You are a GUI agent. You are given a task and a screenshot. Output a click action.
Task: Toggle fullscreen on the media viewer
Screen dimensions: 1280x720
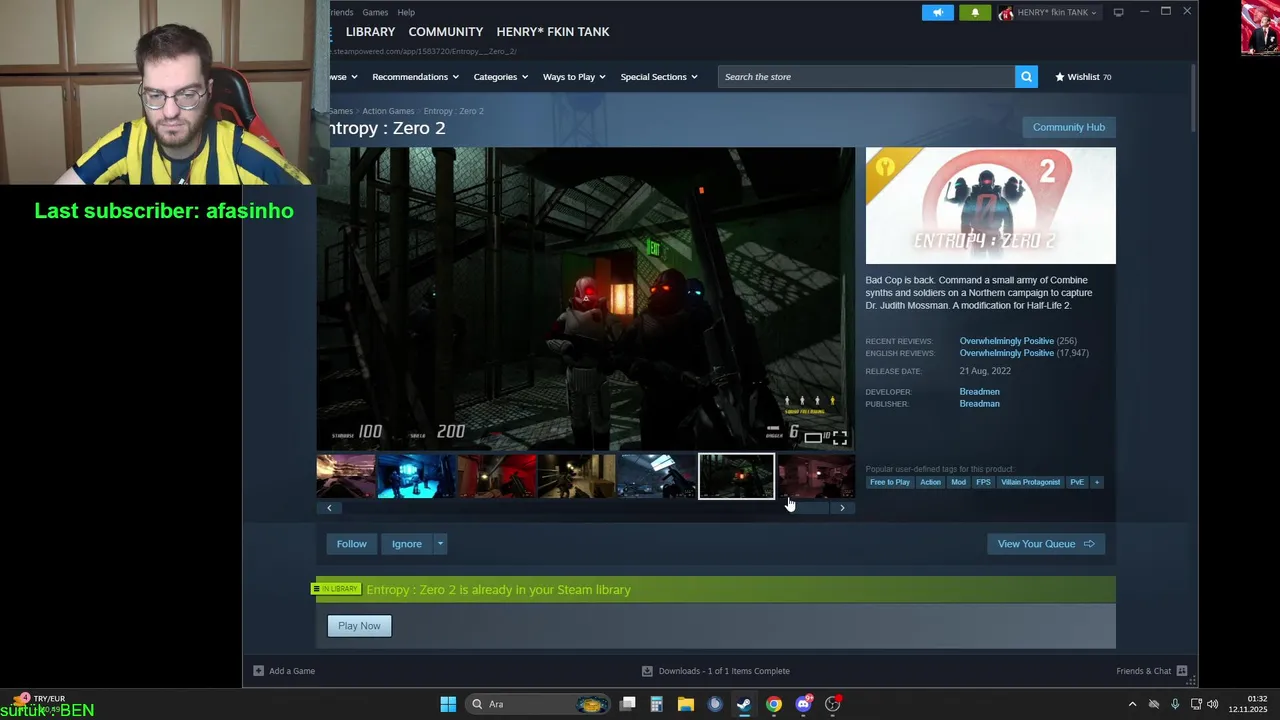(x=840, y=438)
